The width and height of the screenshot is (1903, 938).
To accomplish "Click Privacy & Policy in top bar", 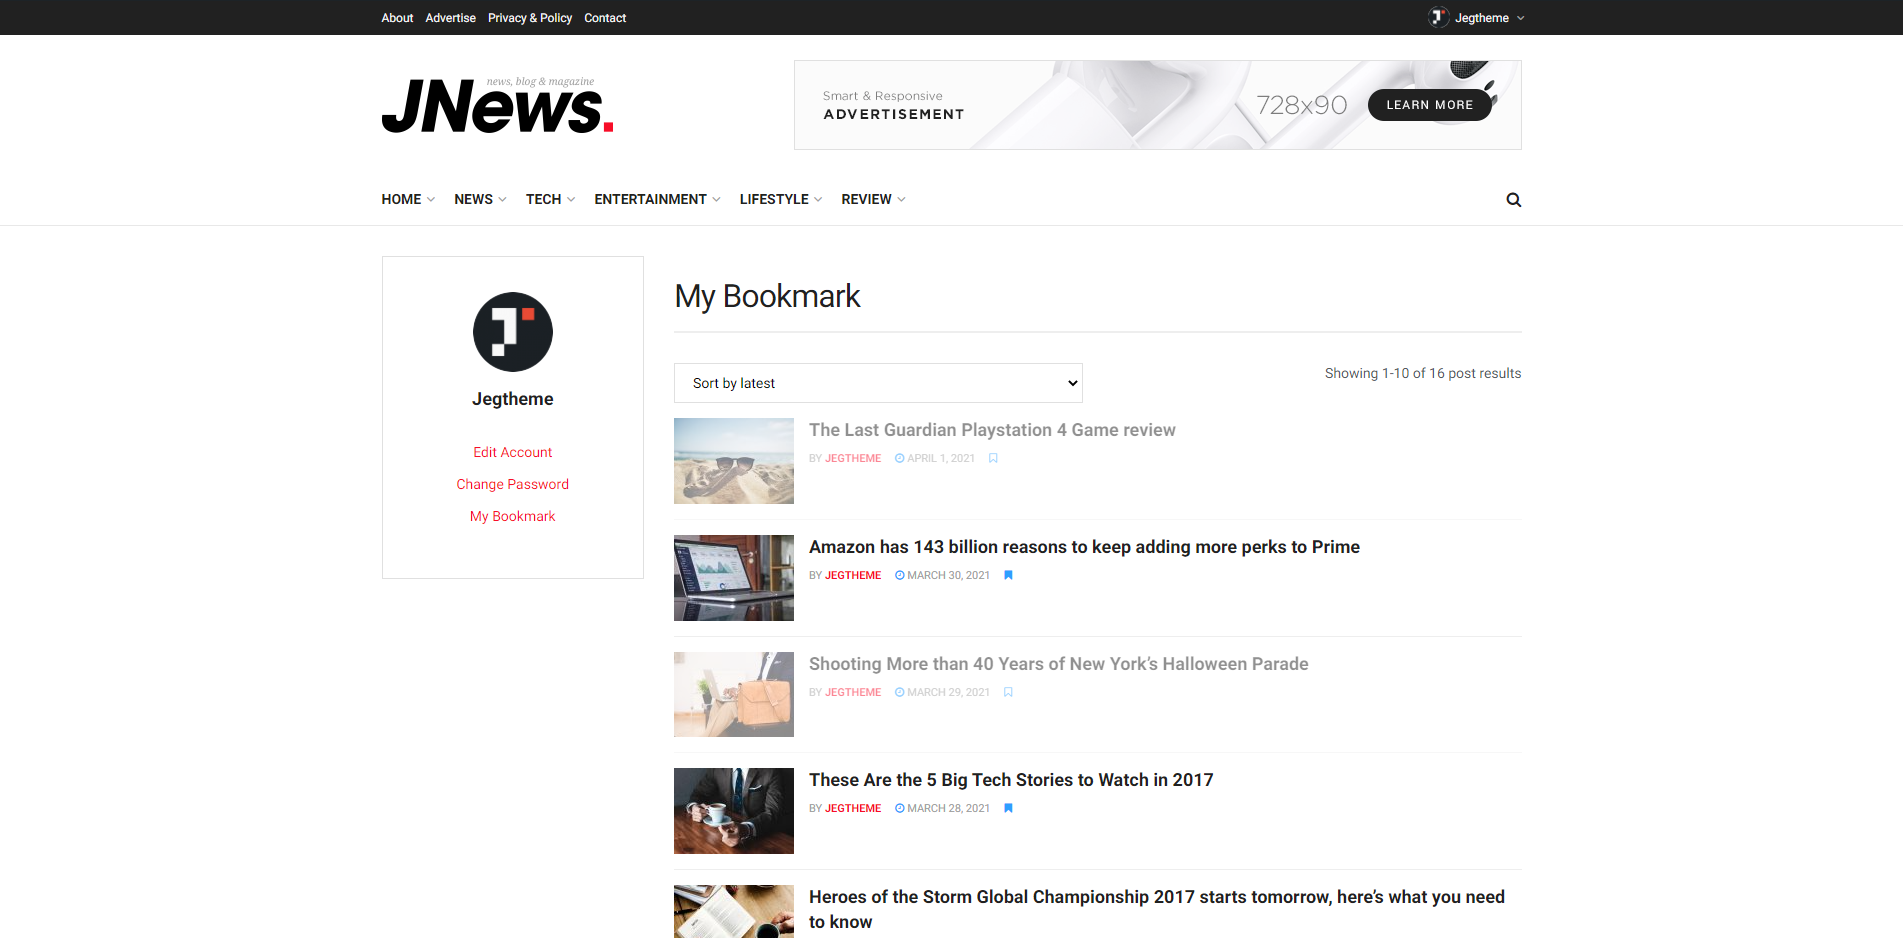I will pyautogui.click(x=529, y=18).
